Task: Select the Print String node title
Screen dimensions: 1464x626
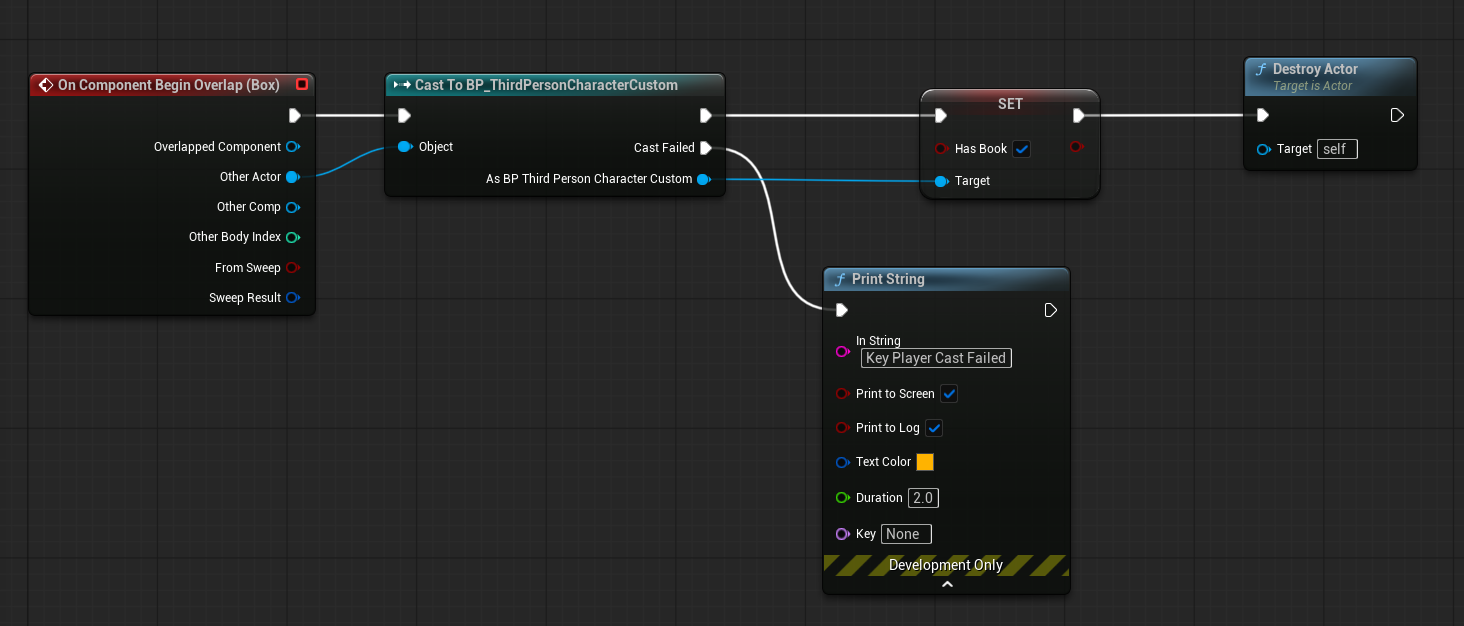Action: pos(888,279)
